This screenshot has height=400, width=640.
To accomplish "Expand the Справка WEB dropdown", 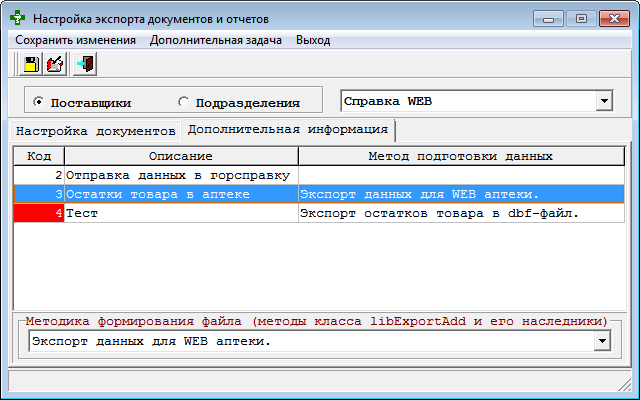I will [603, 101].
